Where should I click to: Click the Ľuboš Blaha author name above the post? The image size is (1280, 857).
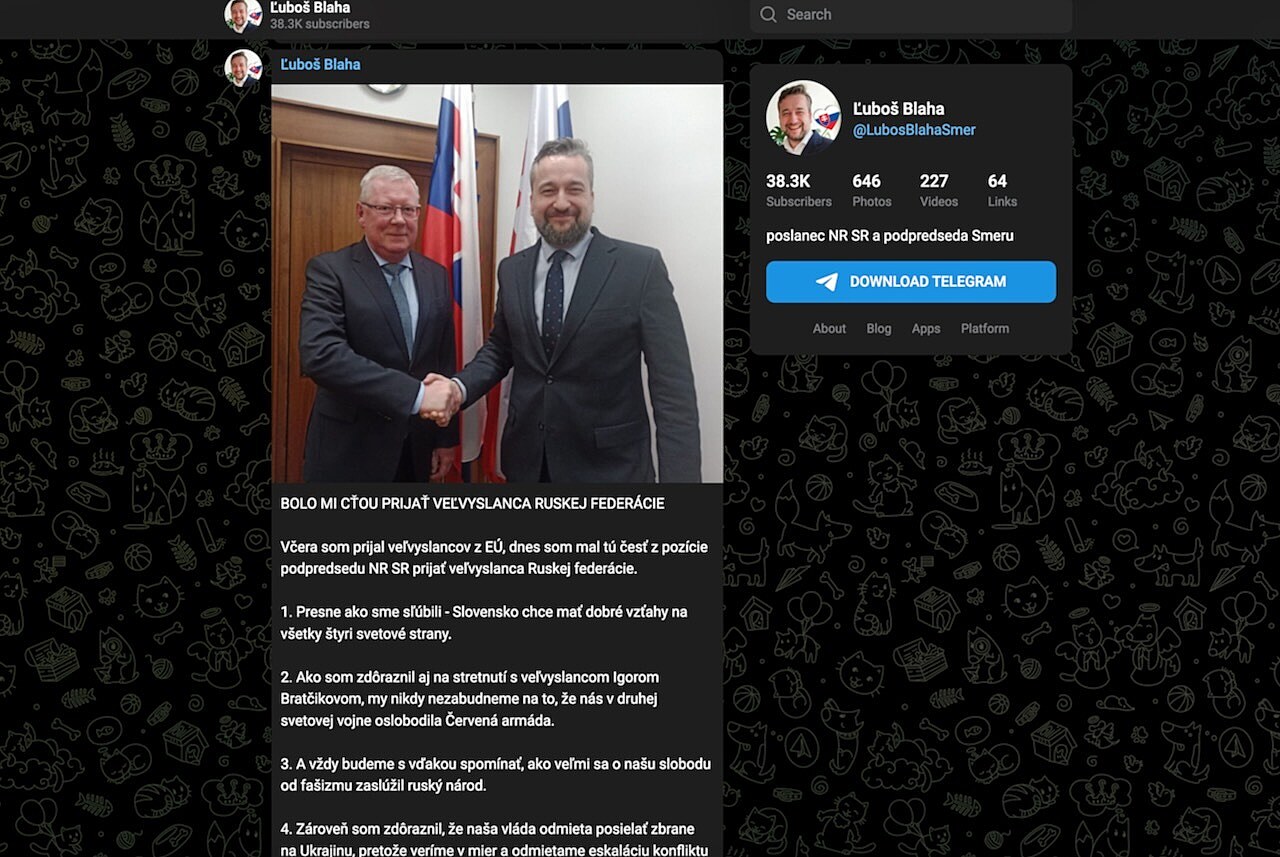320,64
